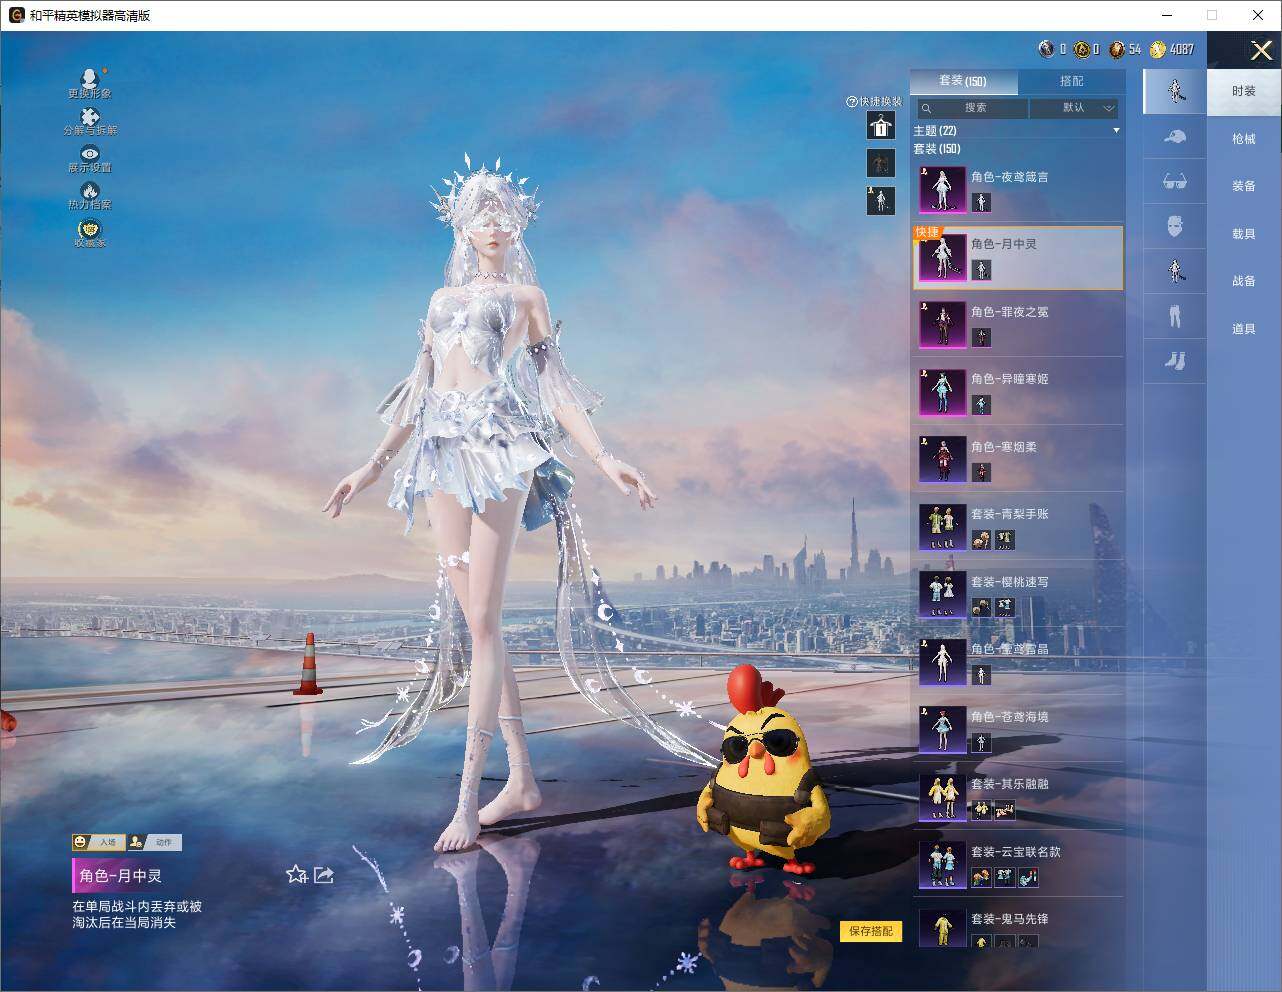Switch to the 搭配 tab
Screen dimensions: 1282x992
[x=1071, y=81]
